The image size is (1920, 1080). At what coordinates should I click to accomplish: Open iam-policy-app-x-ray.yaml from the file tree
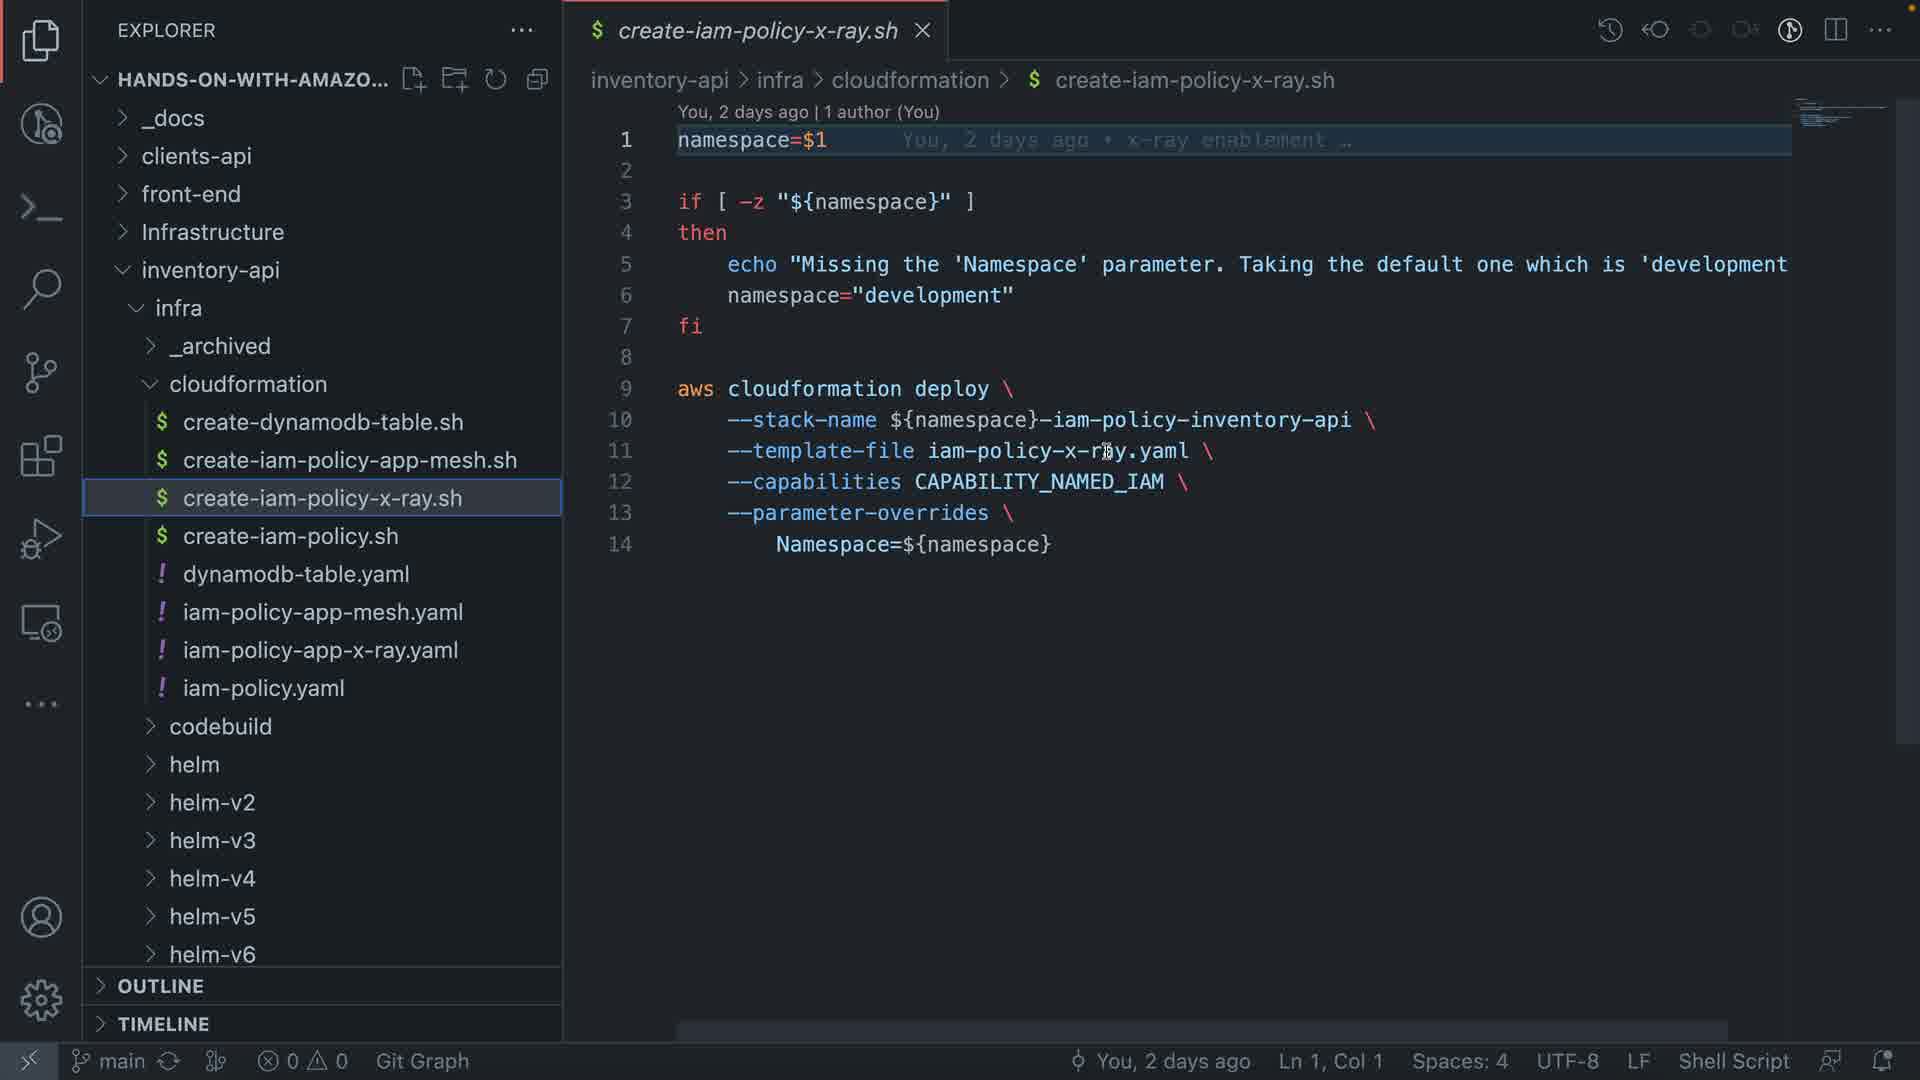click(x=320, y=651)
